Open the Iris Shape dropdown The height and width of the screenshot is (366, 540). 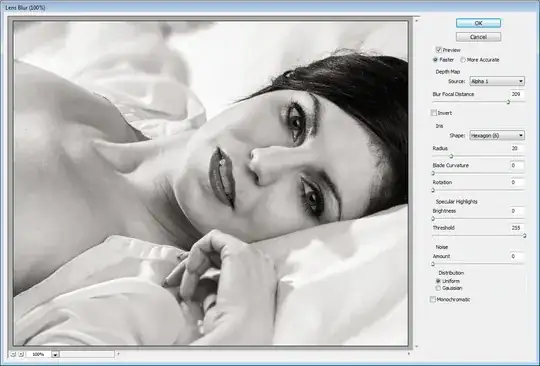(x=497, y=136)
